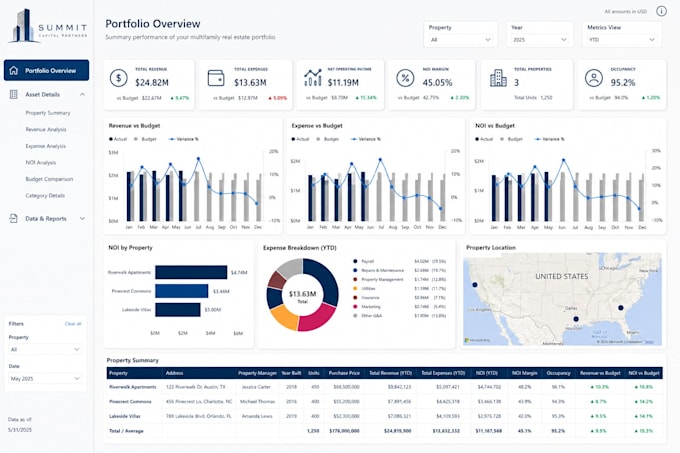Select the Pinecrest Commons bar in NOI by Property

181,291
